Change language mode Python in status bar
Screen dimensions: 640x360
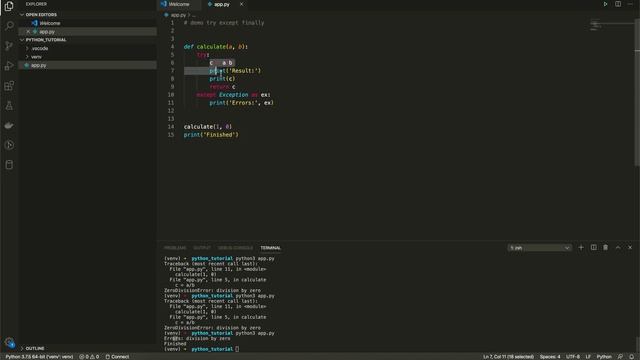604,357
